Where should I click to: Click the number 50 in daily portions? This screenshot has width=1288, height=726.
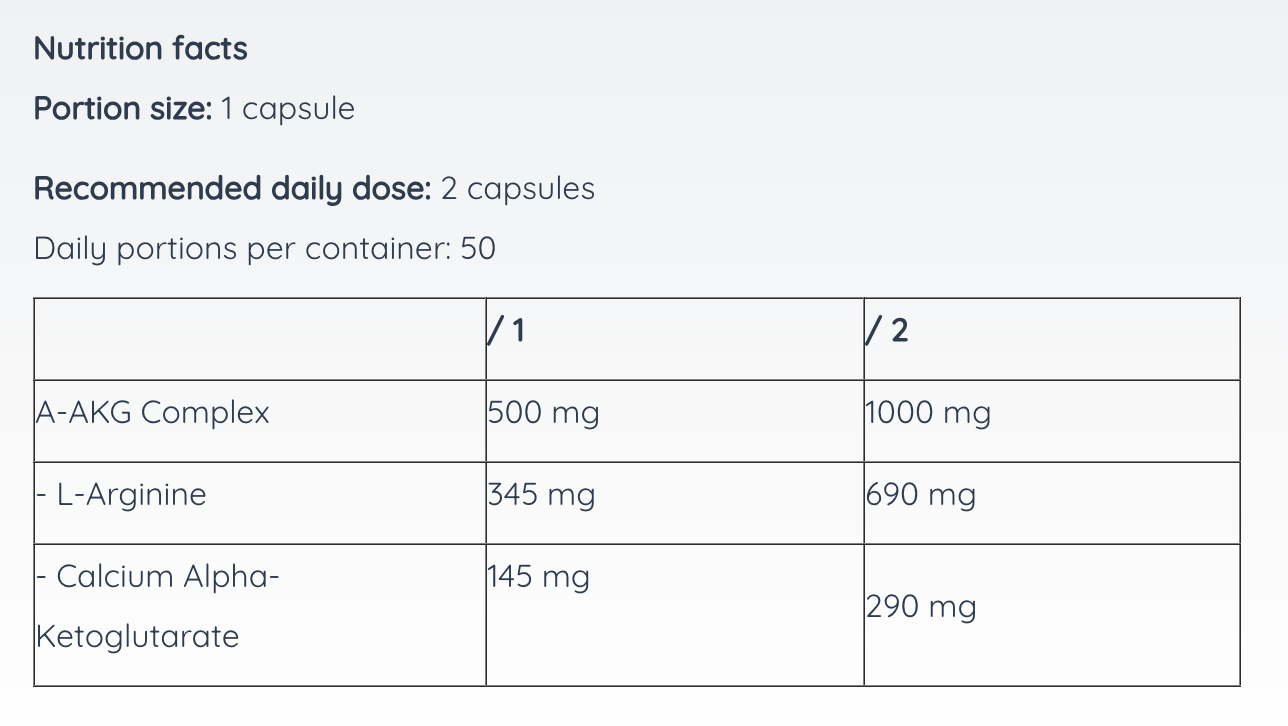(478, 248)
